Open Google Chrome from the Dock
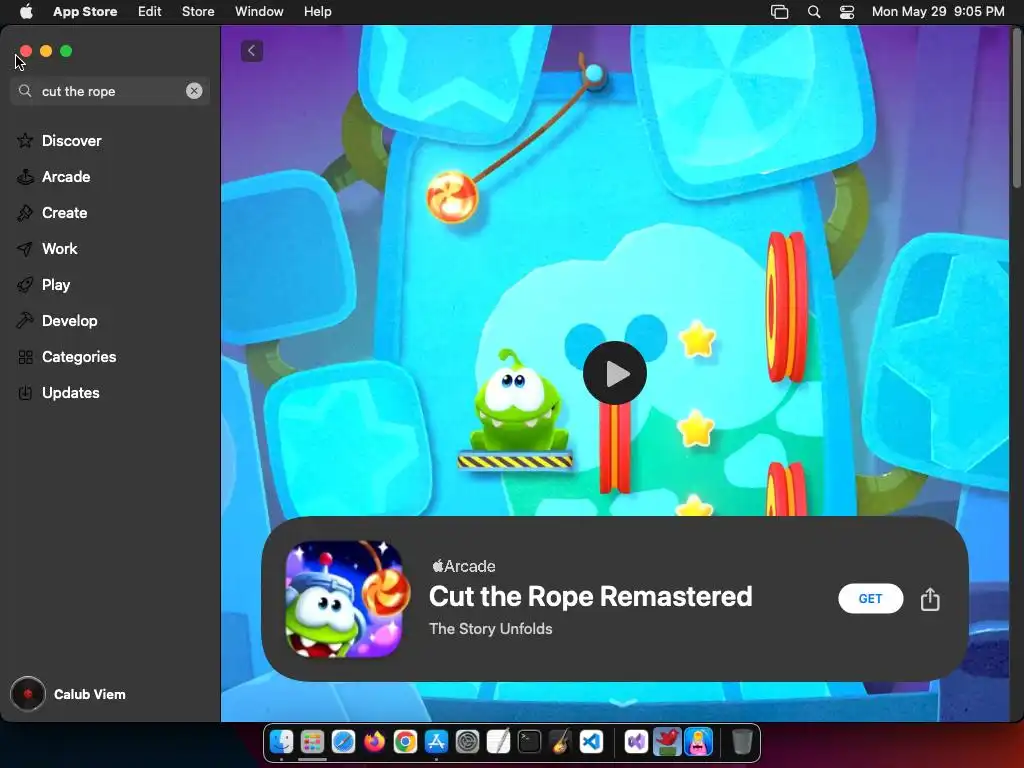This screenshot has width=1024, height=768. [x=406, y=742]
